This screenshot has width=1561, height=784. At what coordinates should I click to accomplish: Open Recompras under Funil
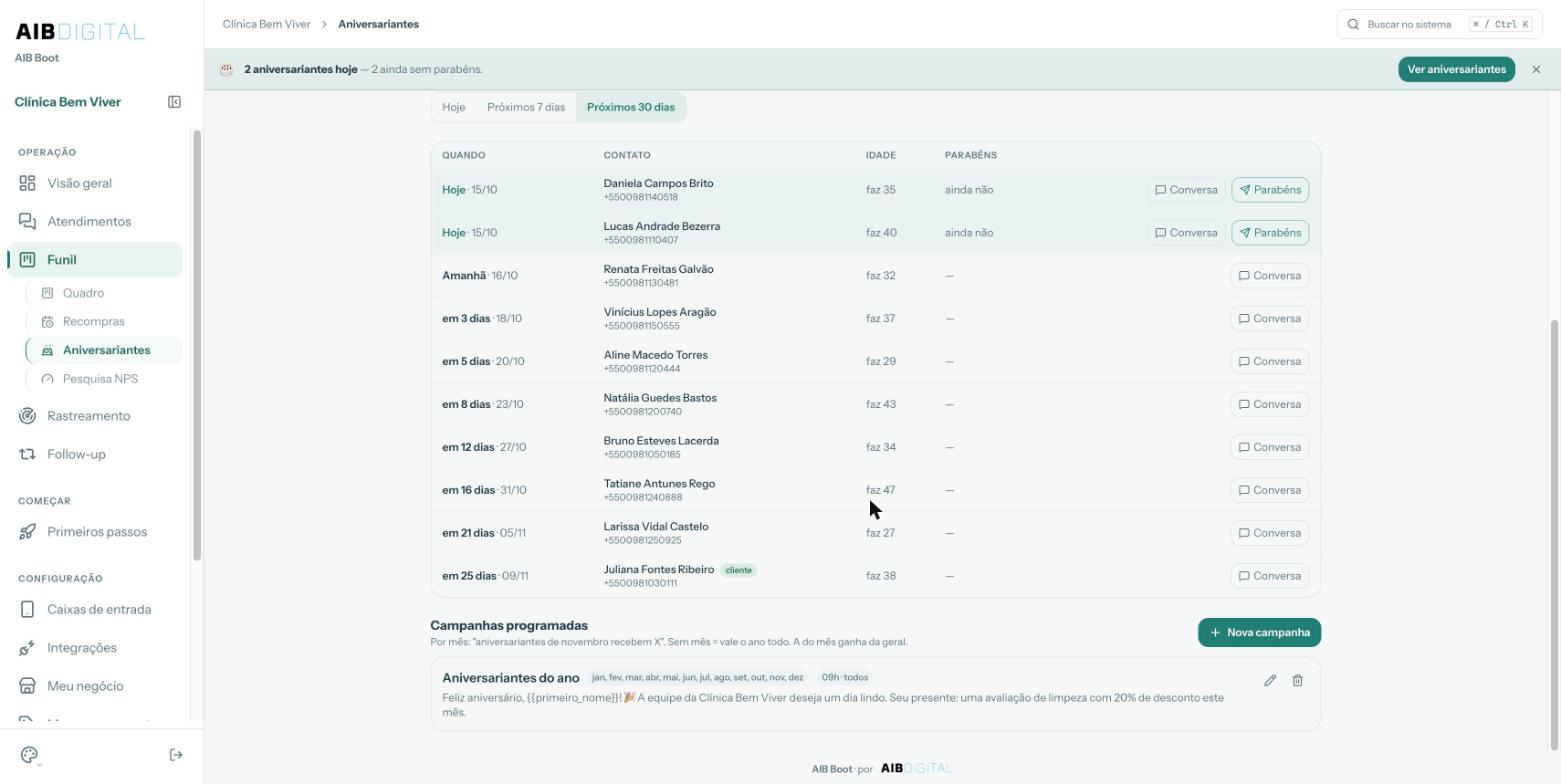coord(104,322)
